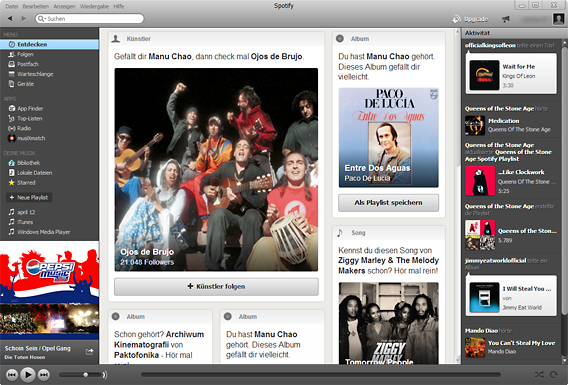Click the next track button
This screenshot has width=568, height=385.
[x=44, y=375]
